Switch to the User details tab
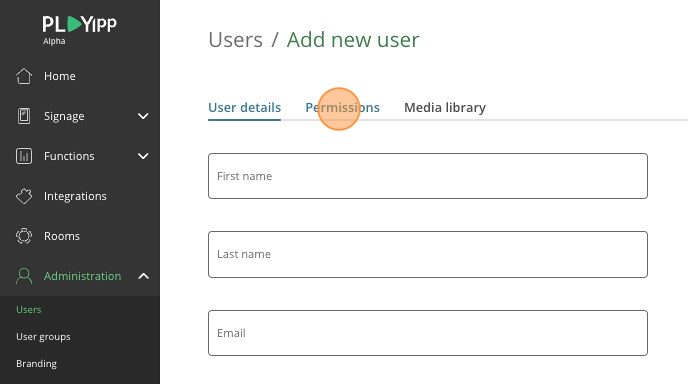Image resolution: width=688 pixels, height=384 pixels. (244, 108)
